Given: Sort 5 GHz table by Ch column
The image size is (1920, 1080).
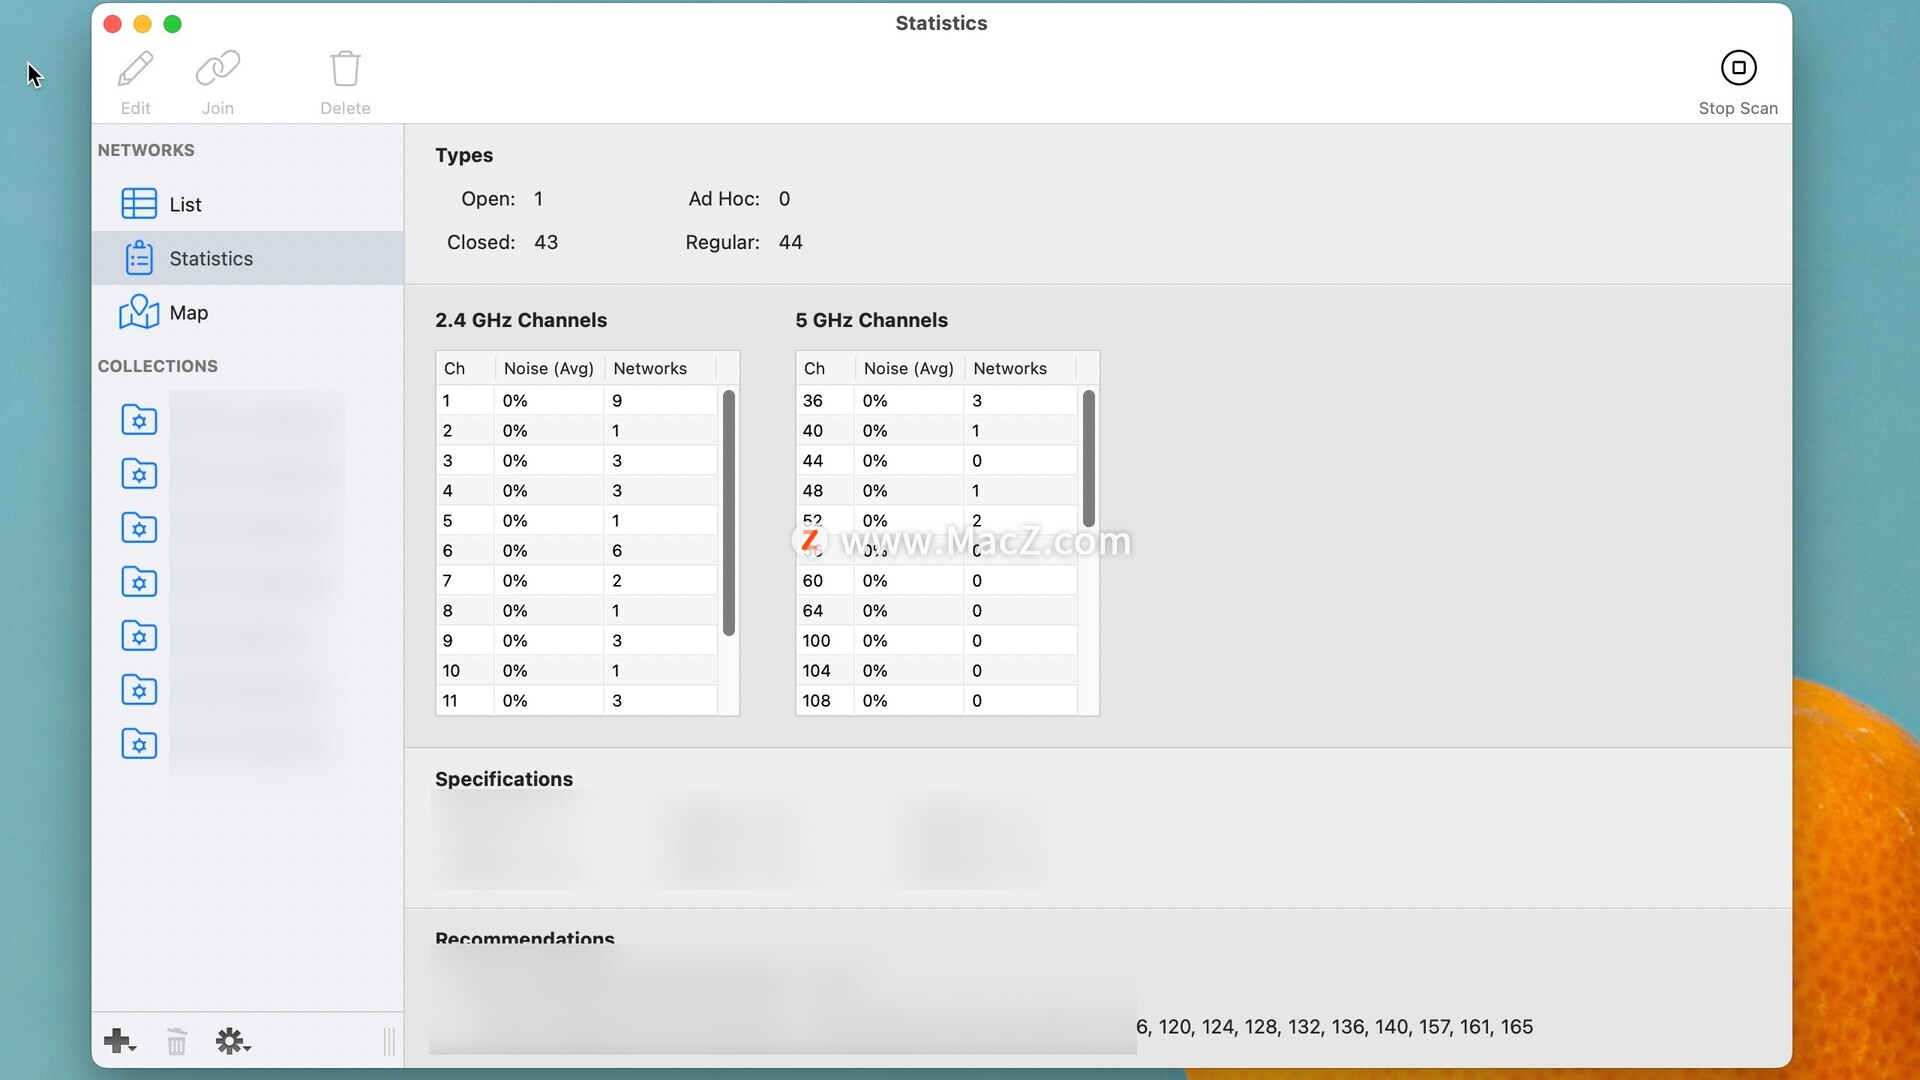Looking at the screenshot, I should coord(825,368).
